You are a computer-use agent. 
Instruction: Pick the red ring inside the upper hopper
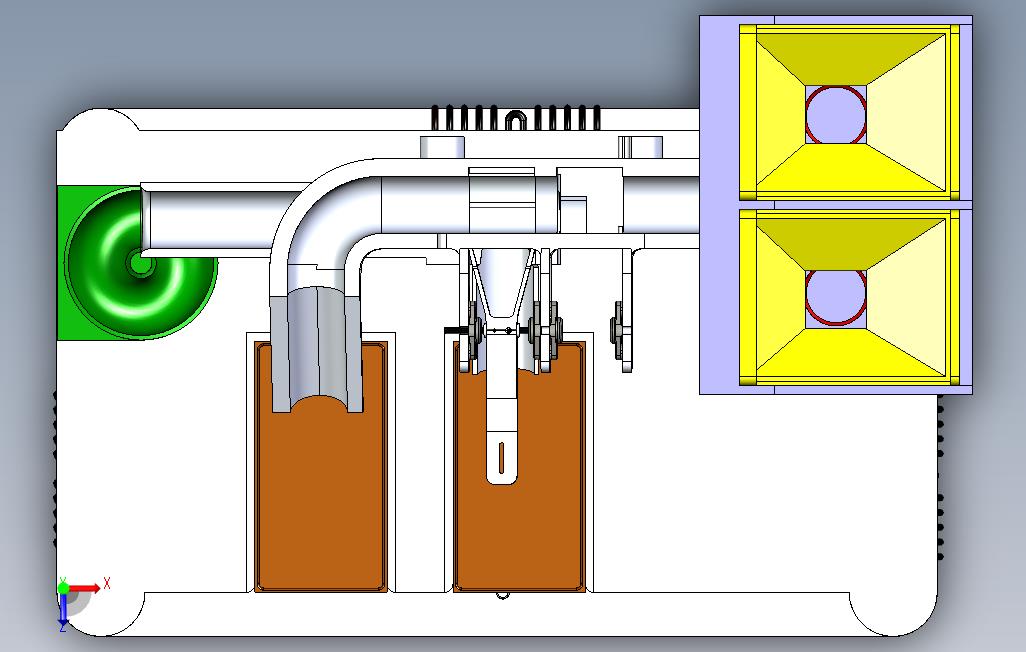tap(836, 115)
